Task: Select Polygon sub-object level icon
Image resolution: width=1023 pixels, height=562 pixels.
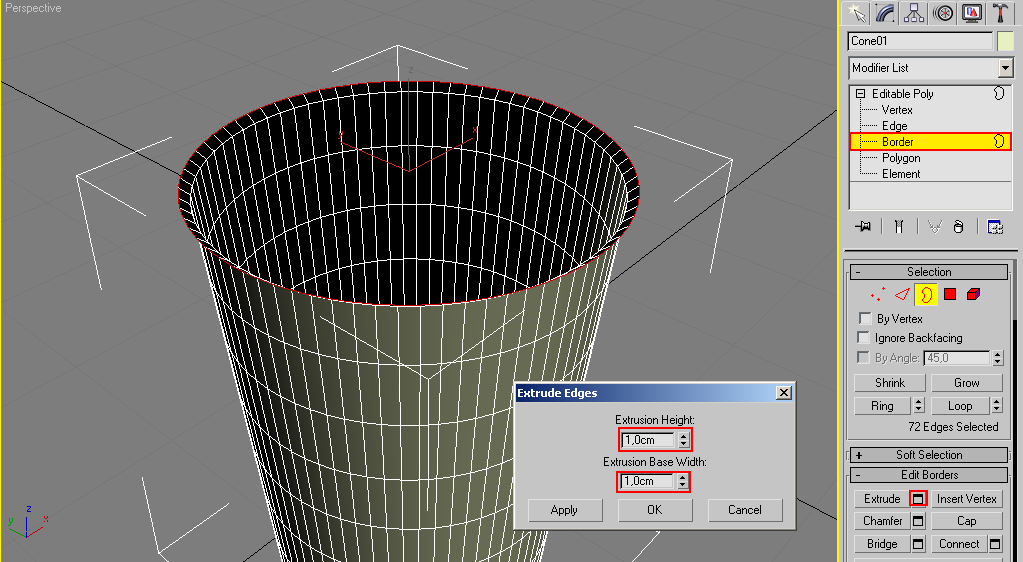Action: pyautogui.click(x=950, y=294)
